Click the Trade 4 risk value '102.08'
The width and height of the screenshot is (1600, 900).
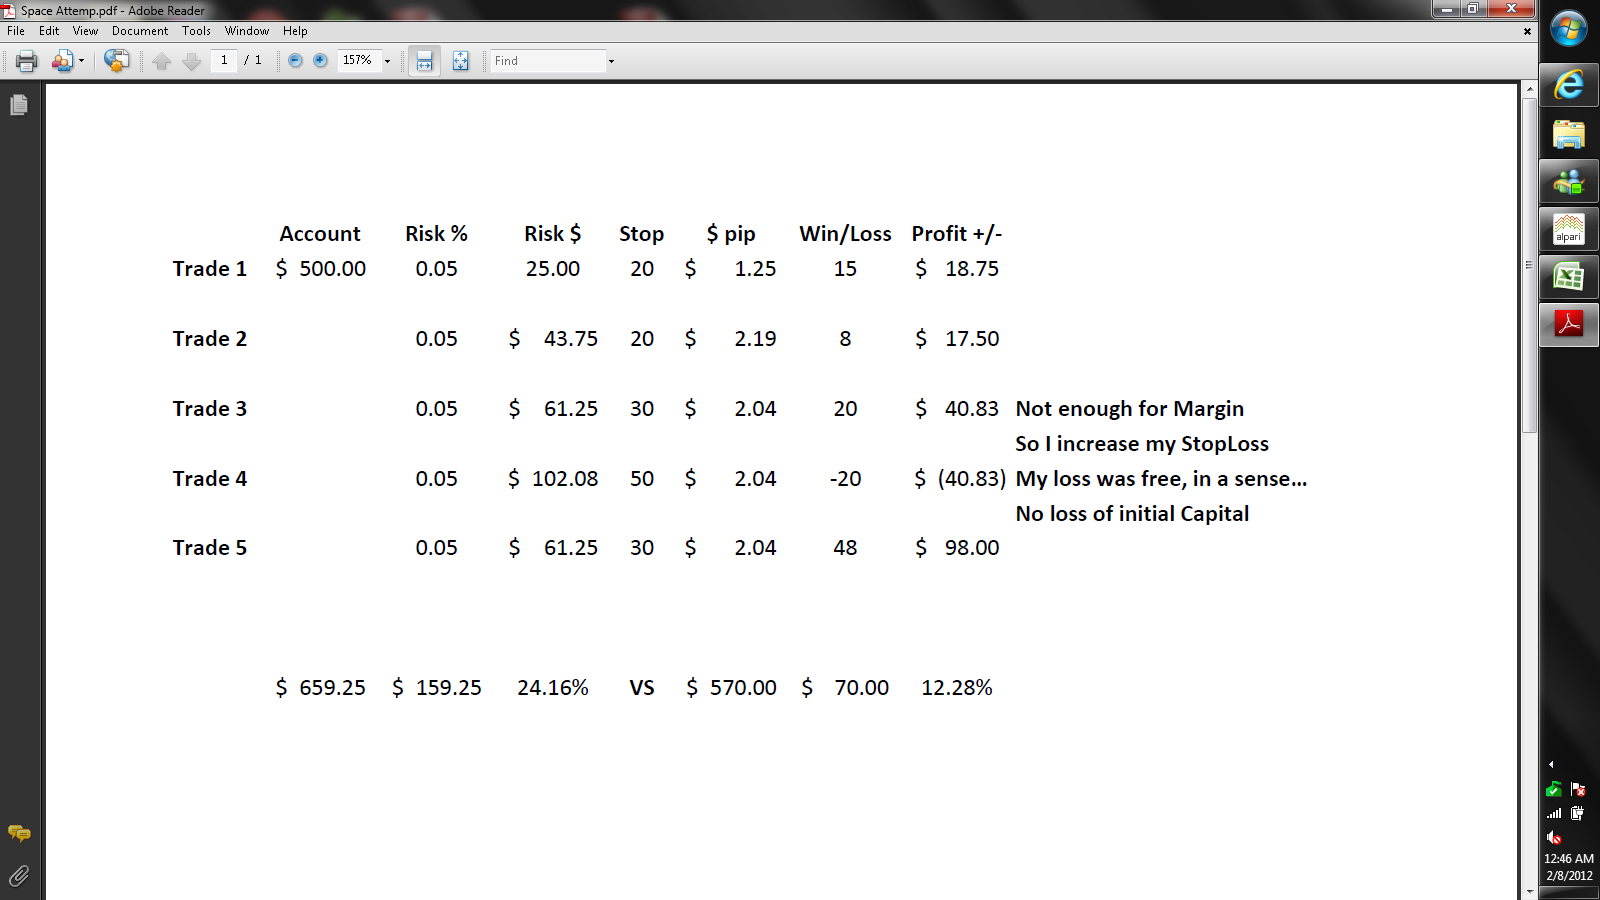tap(565, 479)
